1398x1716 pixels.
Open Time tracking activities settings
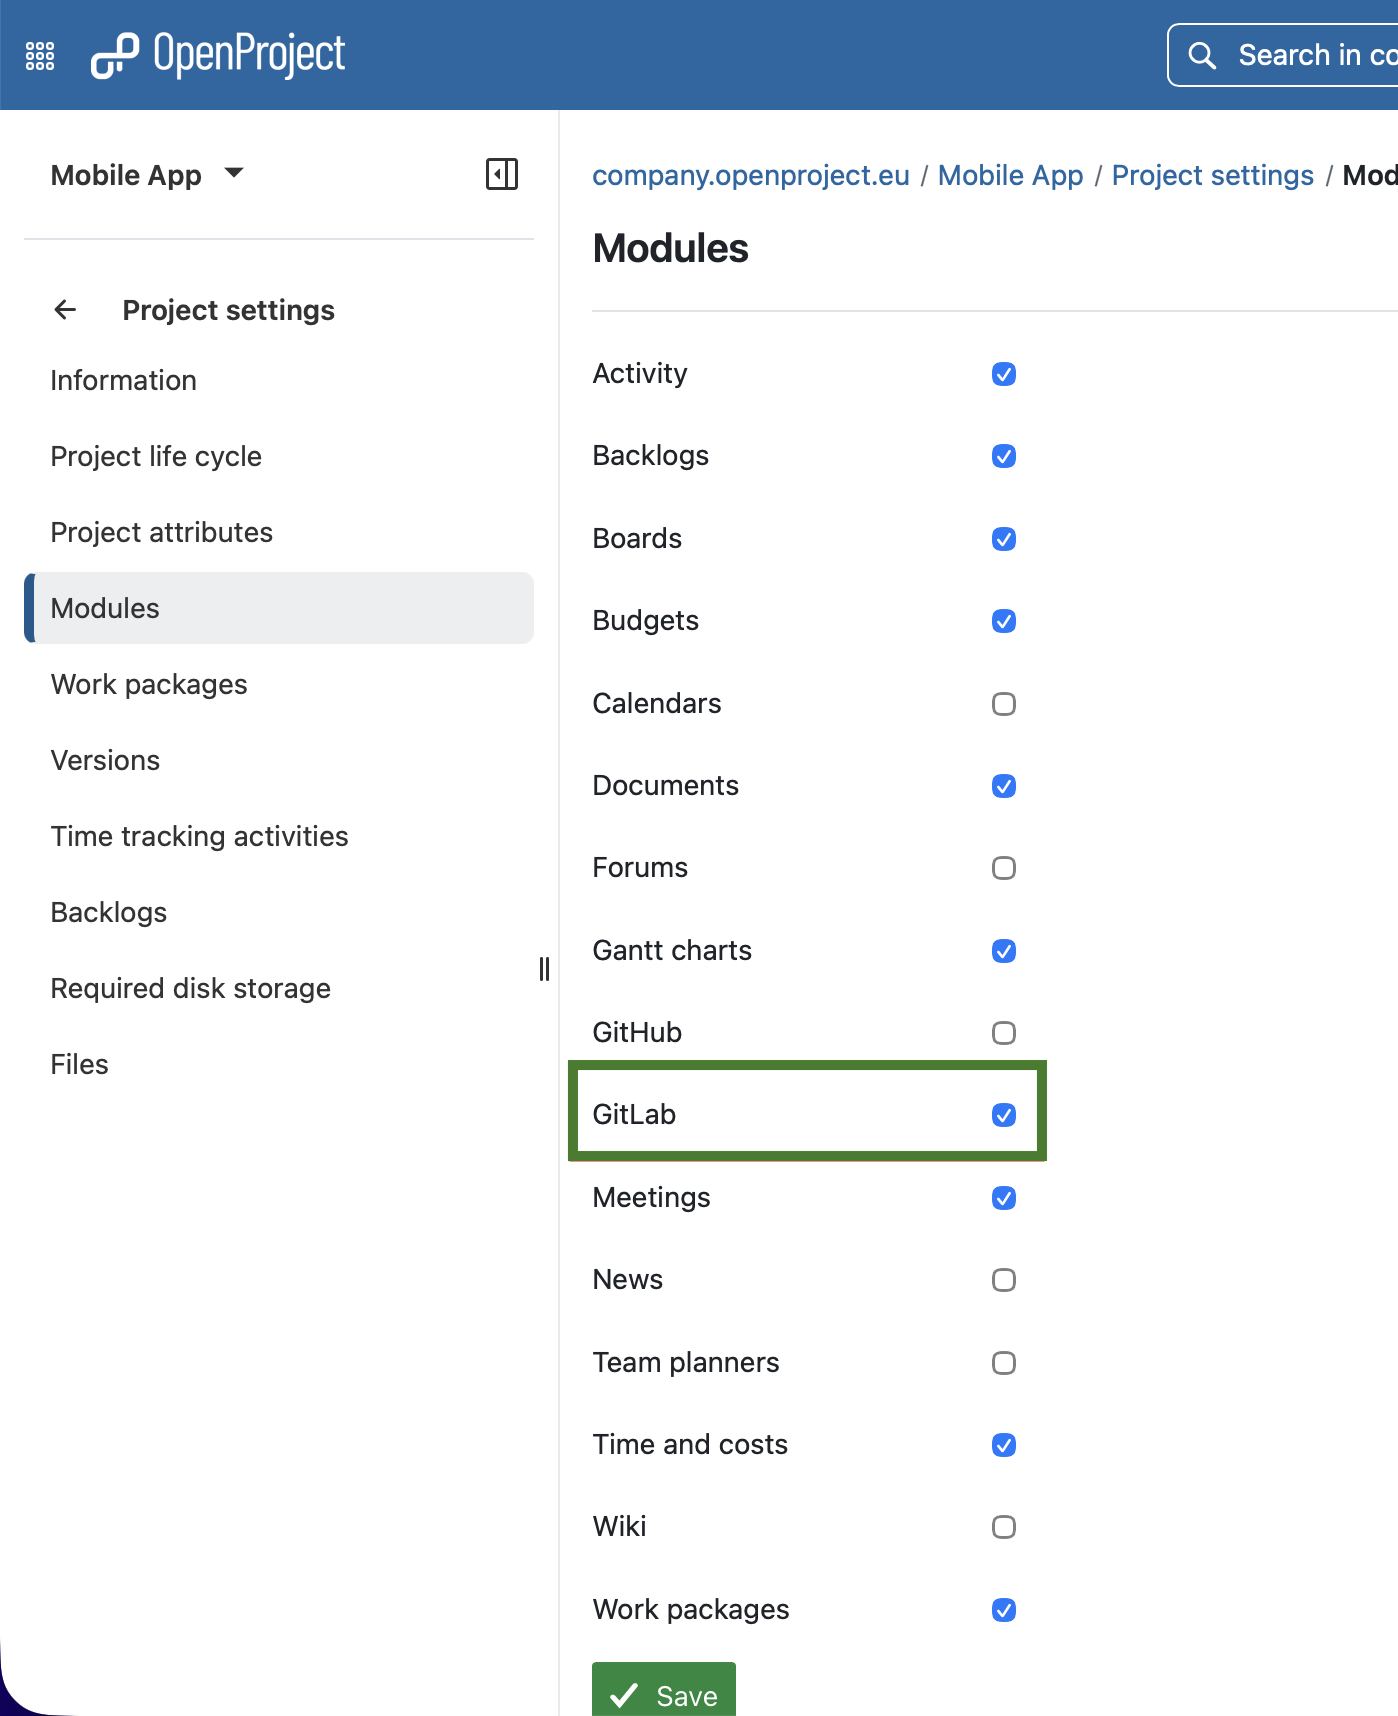[279, 836]
